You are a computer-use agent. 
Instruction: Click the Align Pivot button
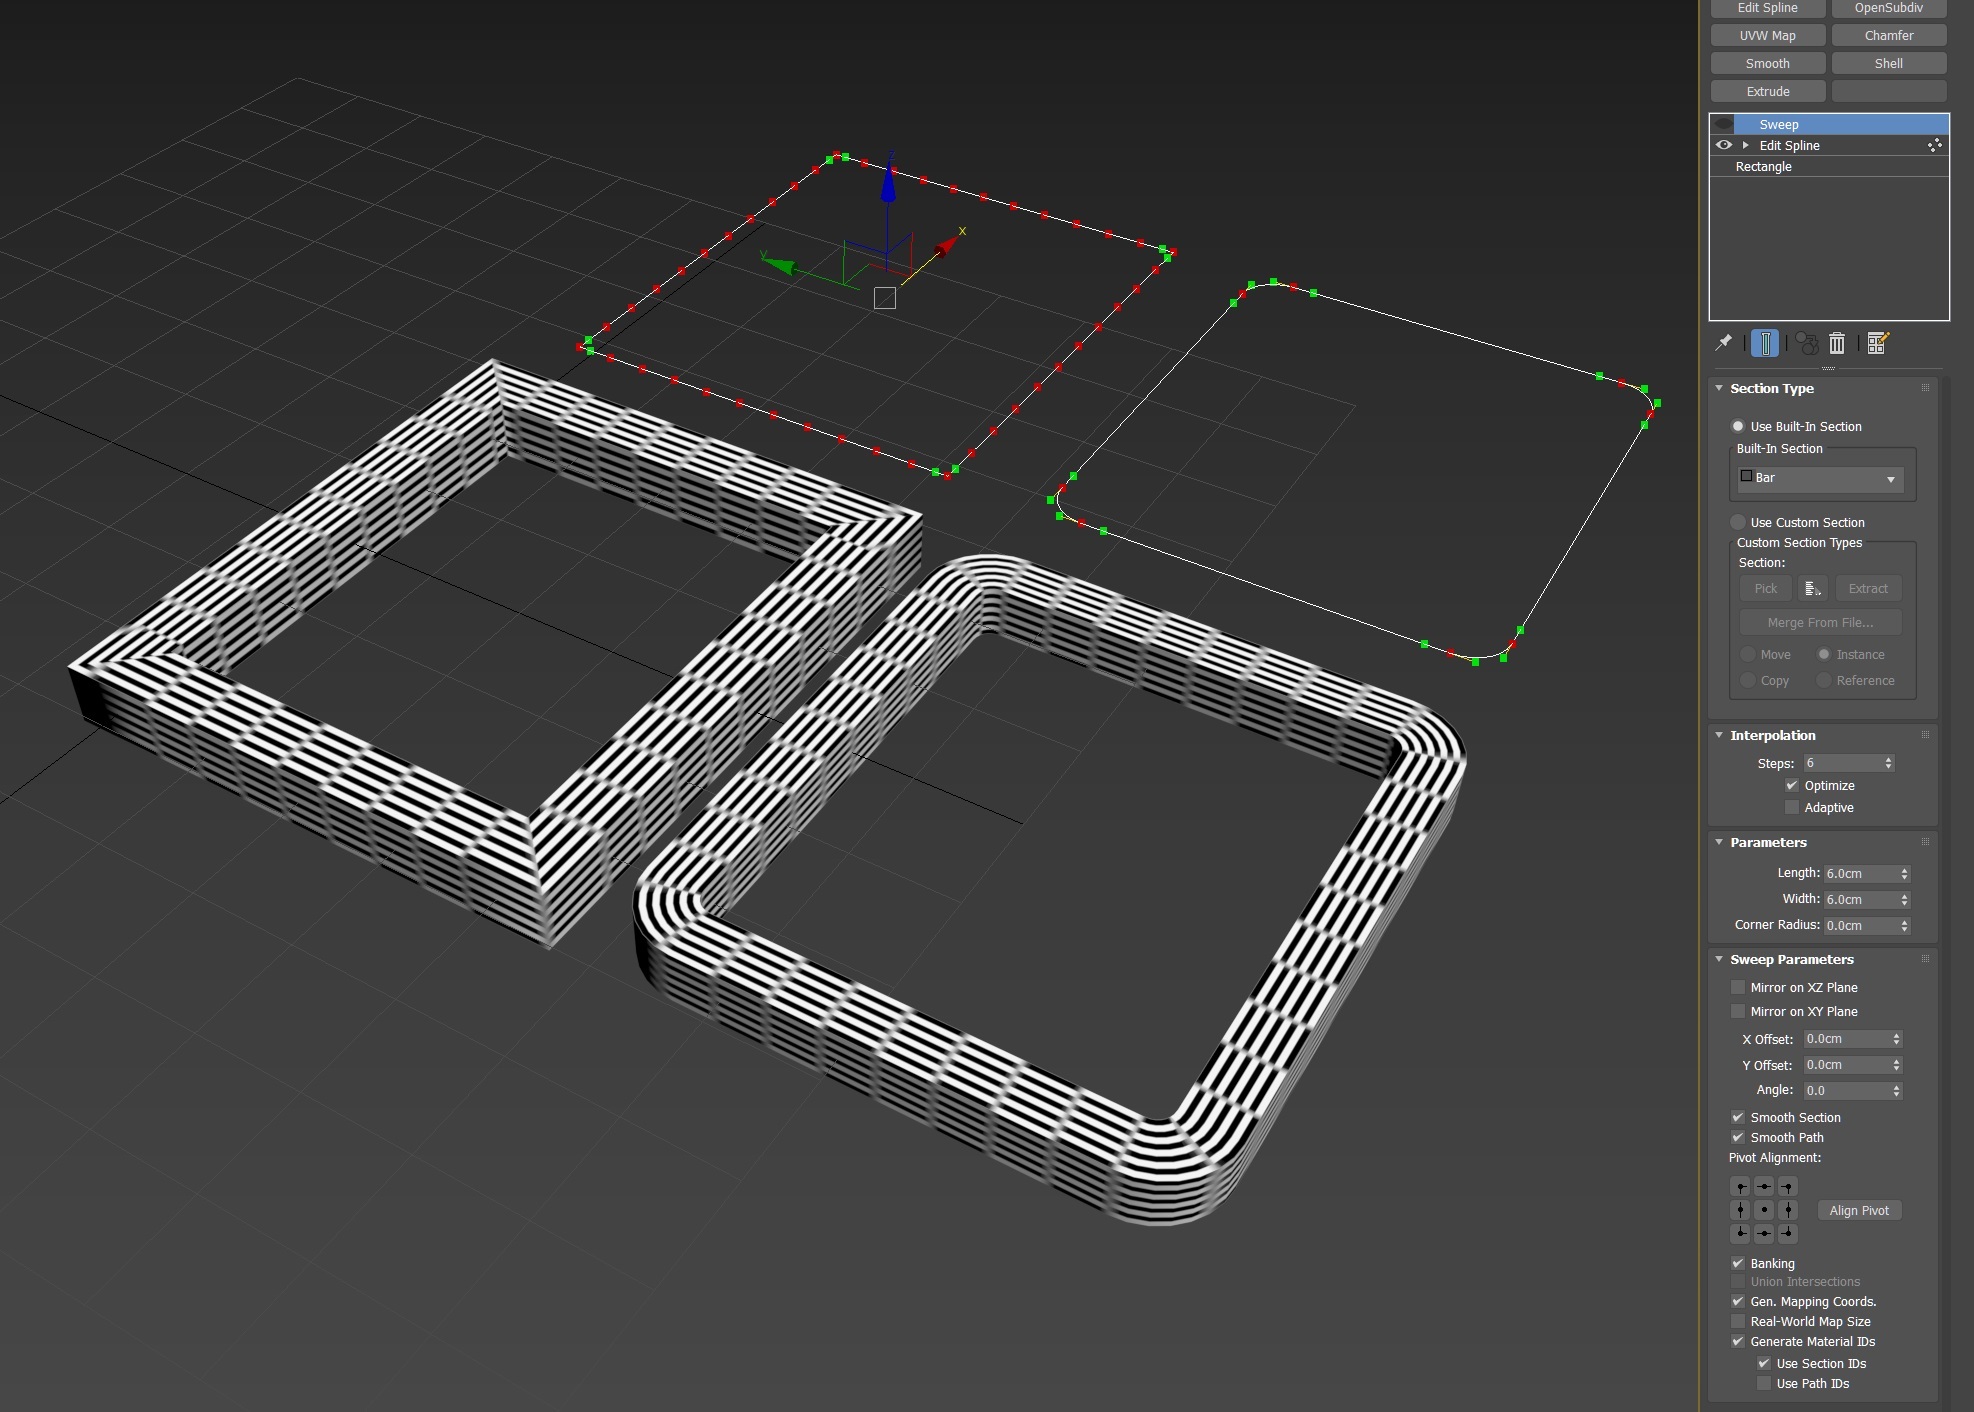click(1859, 1210)
